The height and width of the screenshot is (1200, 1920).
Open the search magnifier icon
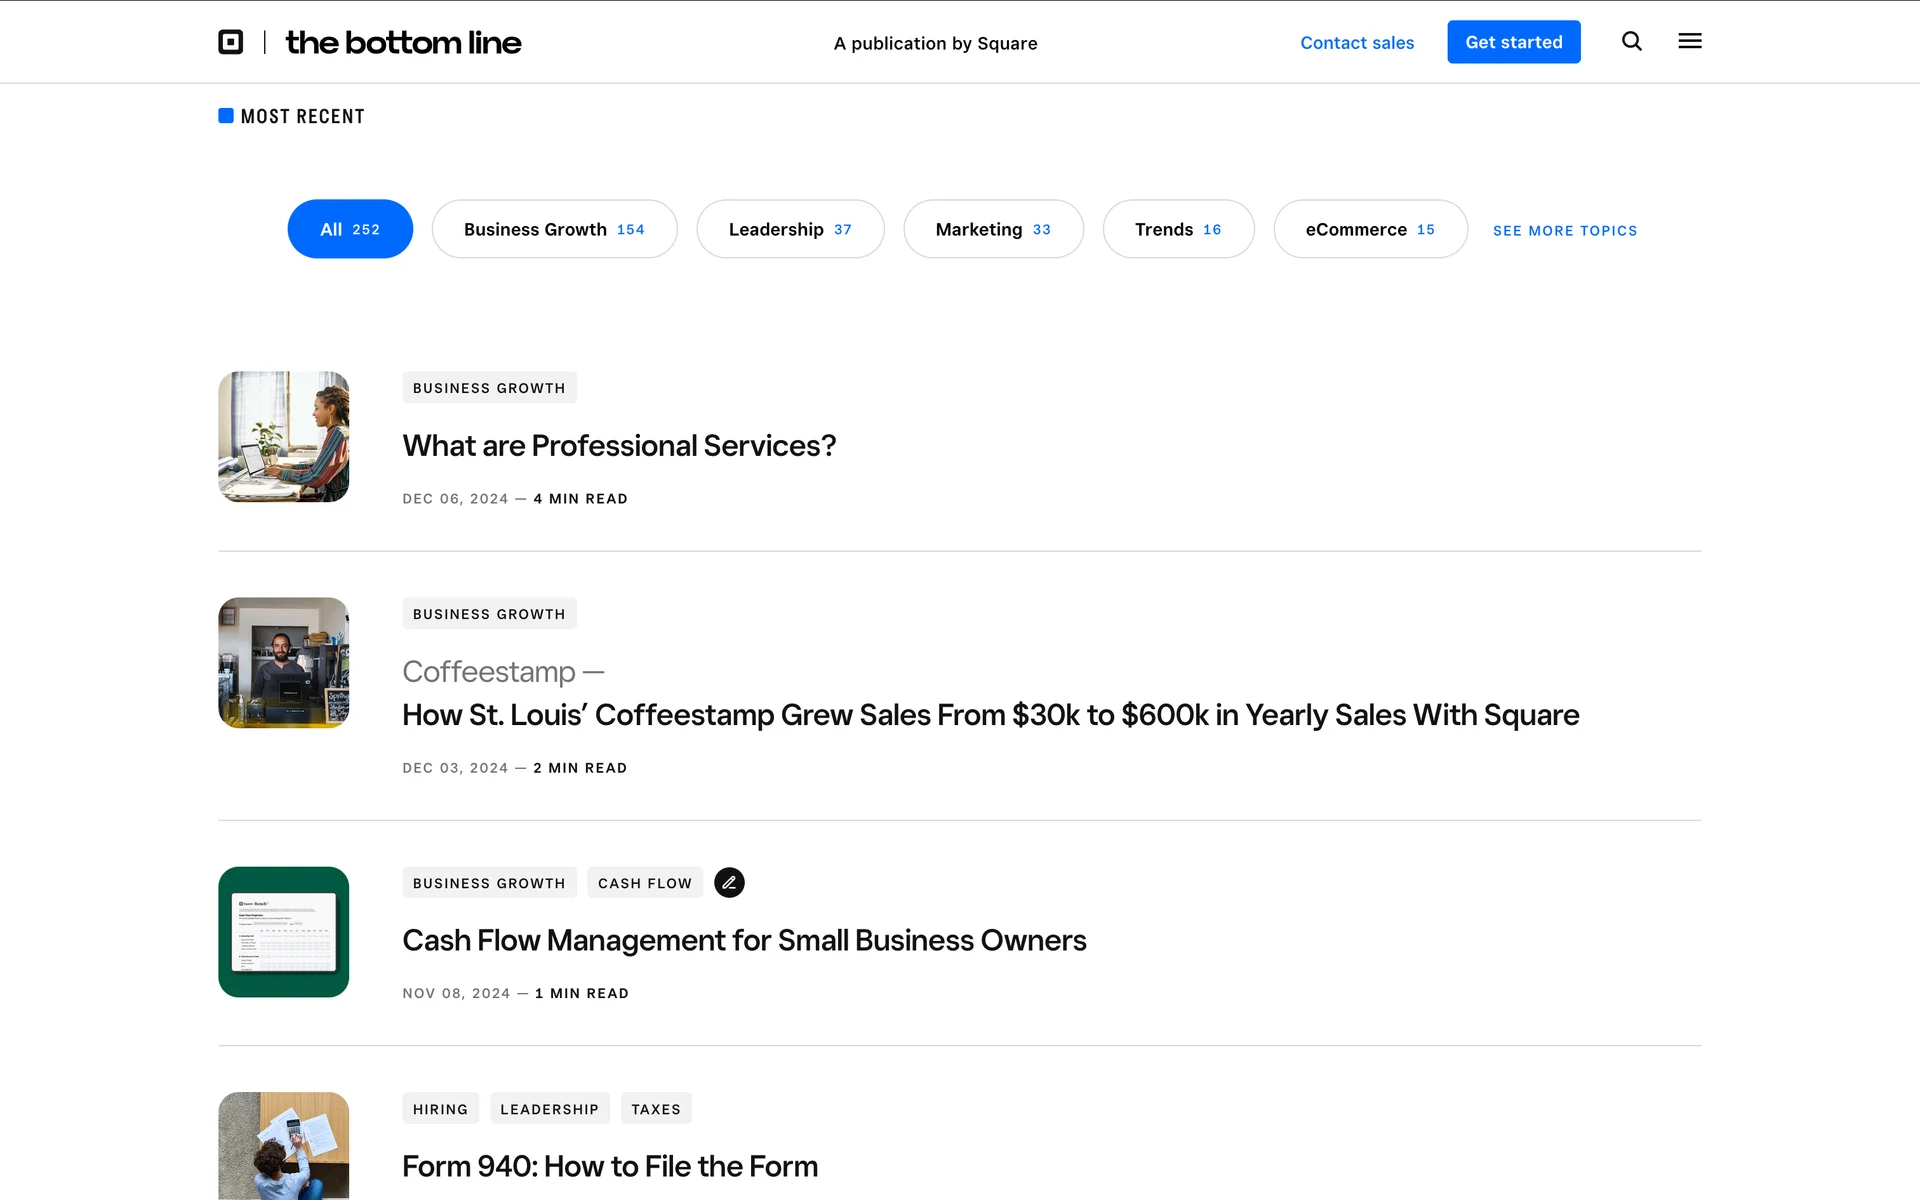pyautogui.click(x=1631, y=41)
